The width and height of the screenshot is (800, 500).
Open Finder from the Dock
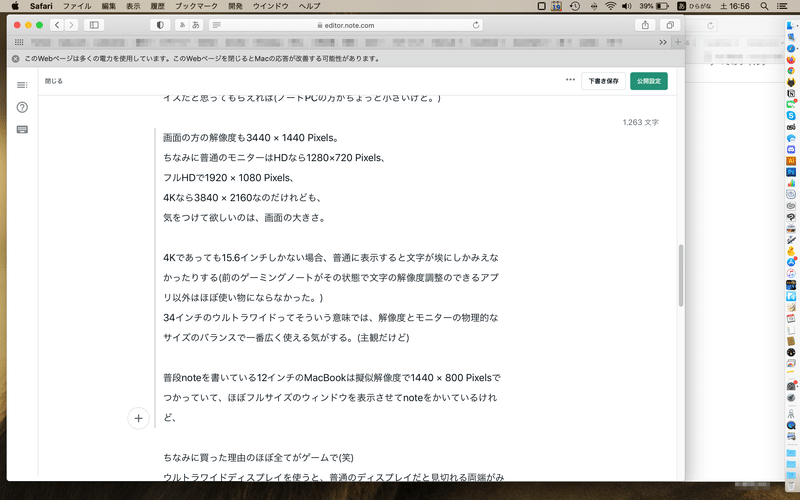[x=791, y=26]
